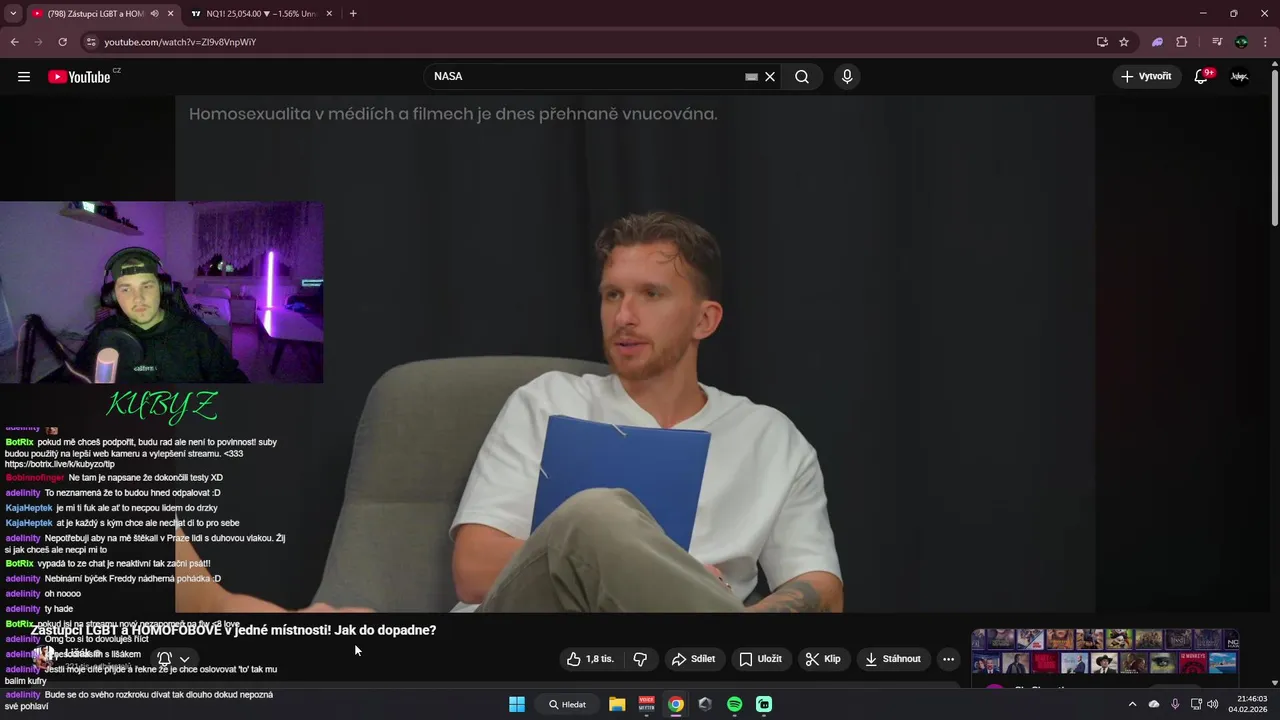Screen dimensions: 1280x720
Task: Open the account avatar menu
Action: coord(1239,77)
